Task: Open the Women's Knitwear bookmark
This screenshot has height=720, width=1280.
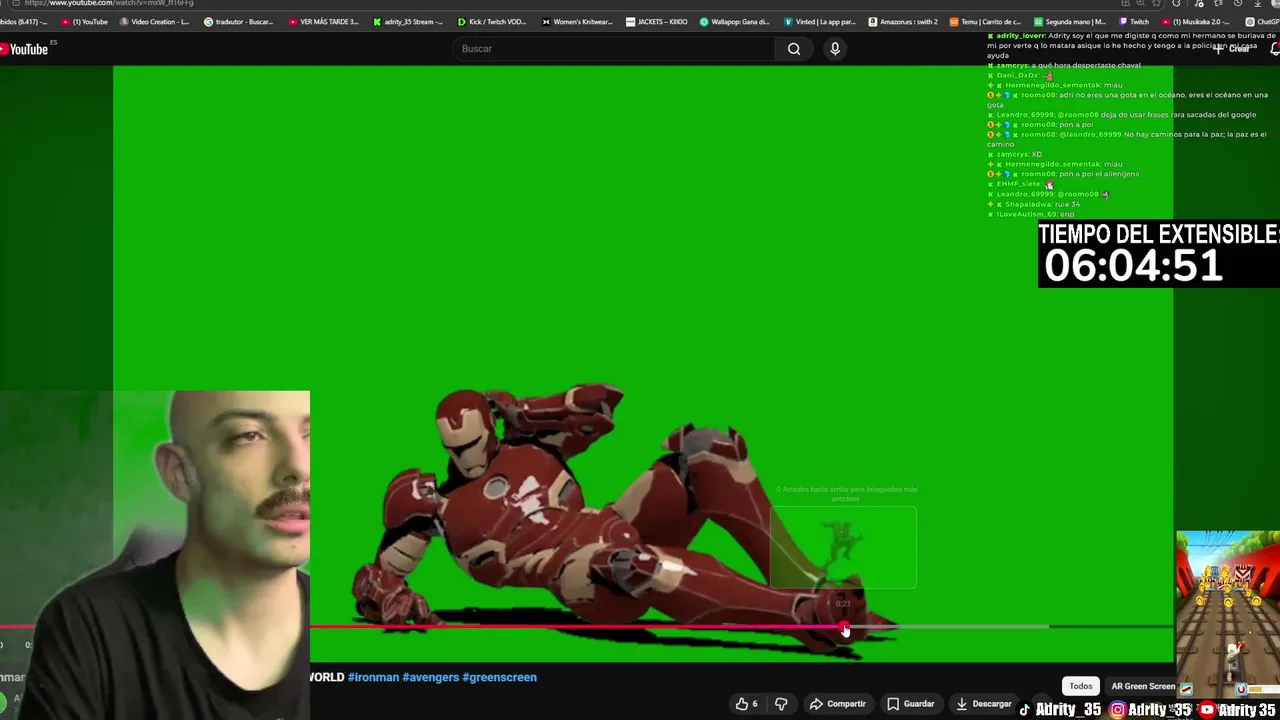Action: 577,21
